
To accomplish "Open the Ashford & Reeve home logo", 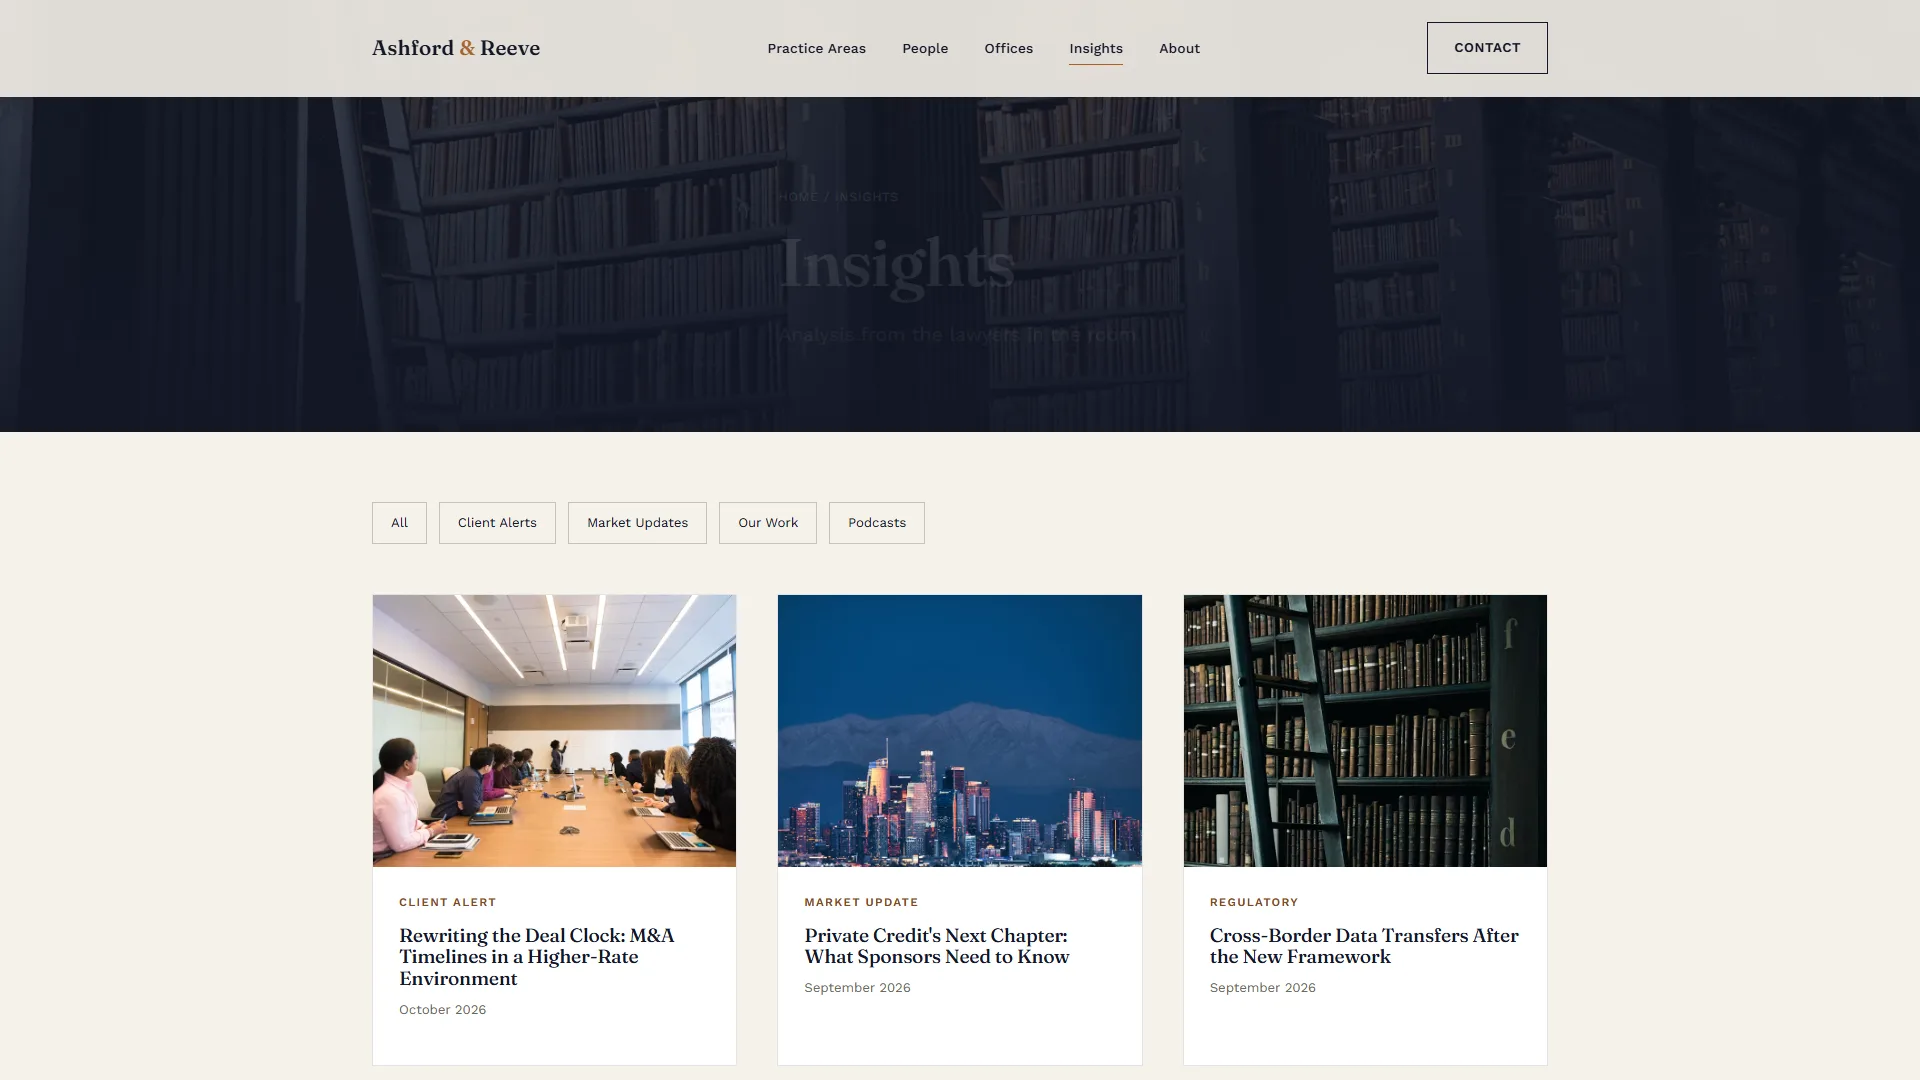I will (456, 48).
